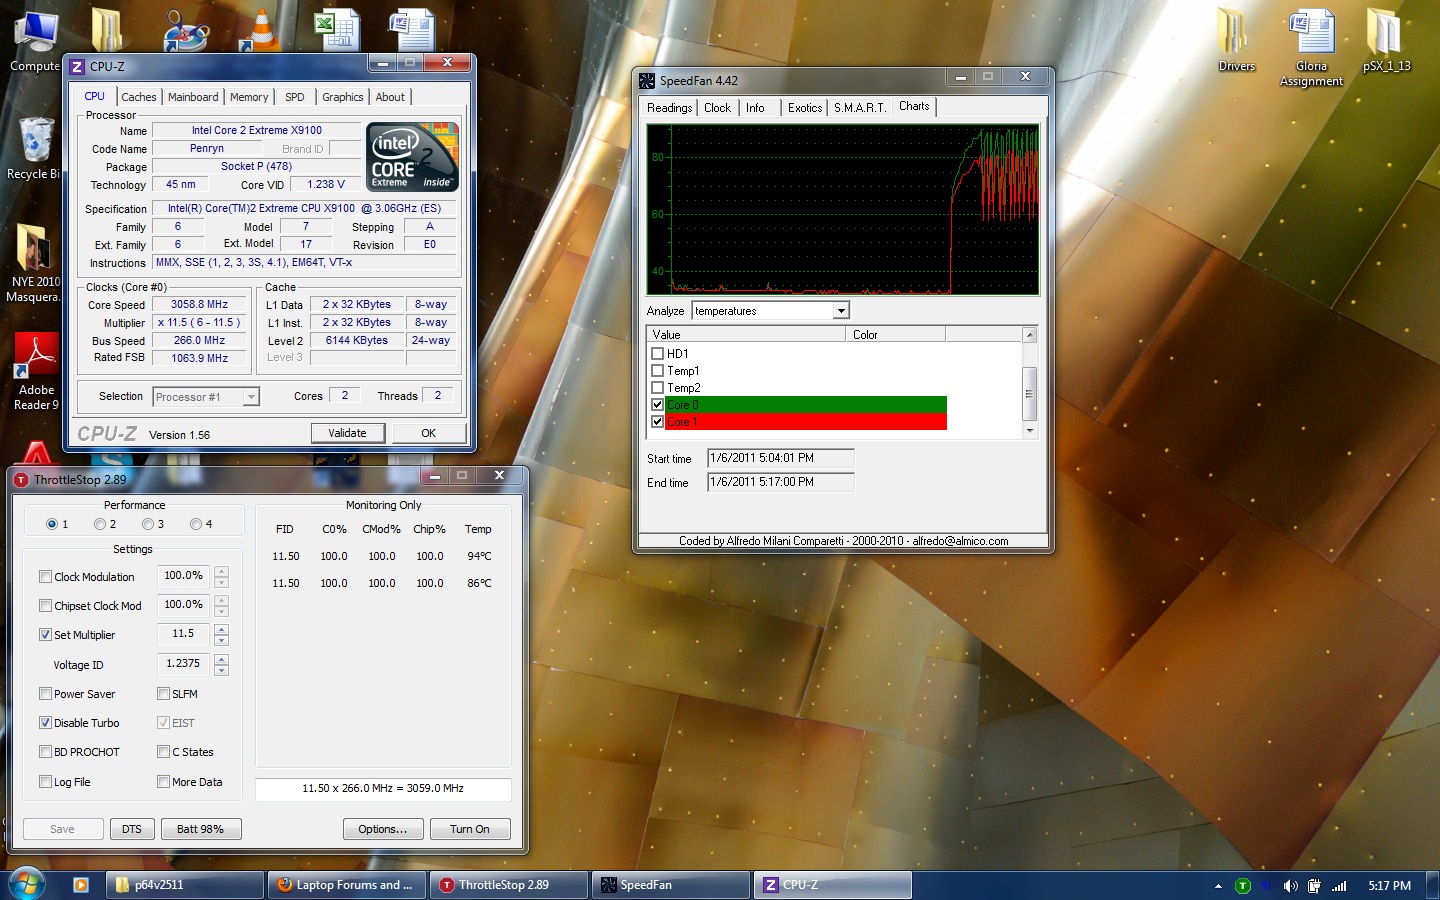
Task: Click the OK button in CPU-Z
Action: tap(428, 433)
